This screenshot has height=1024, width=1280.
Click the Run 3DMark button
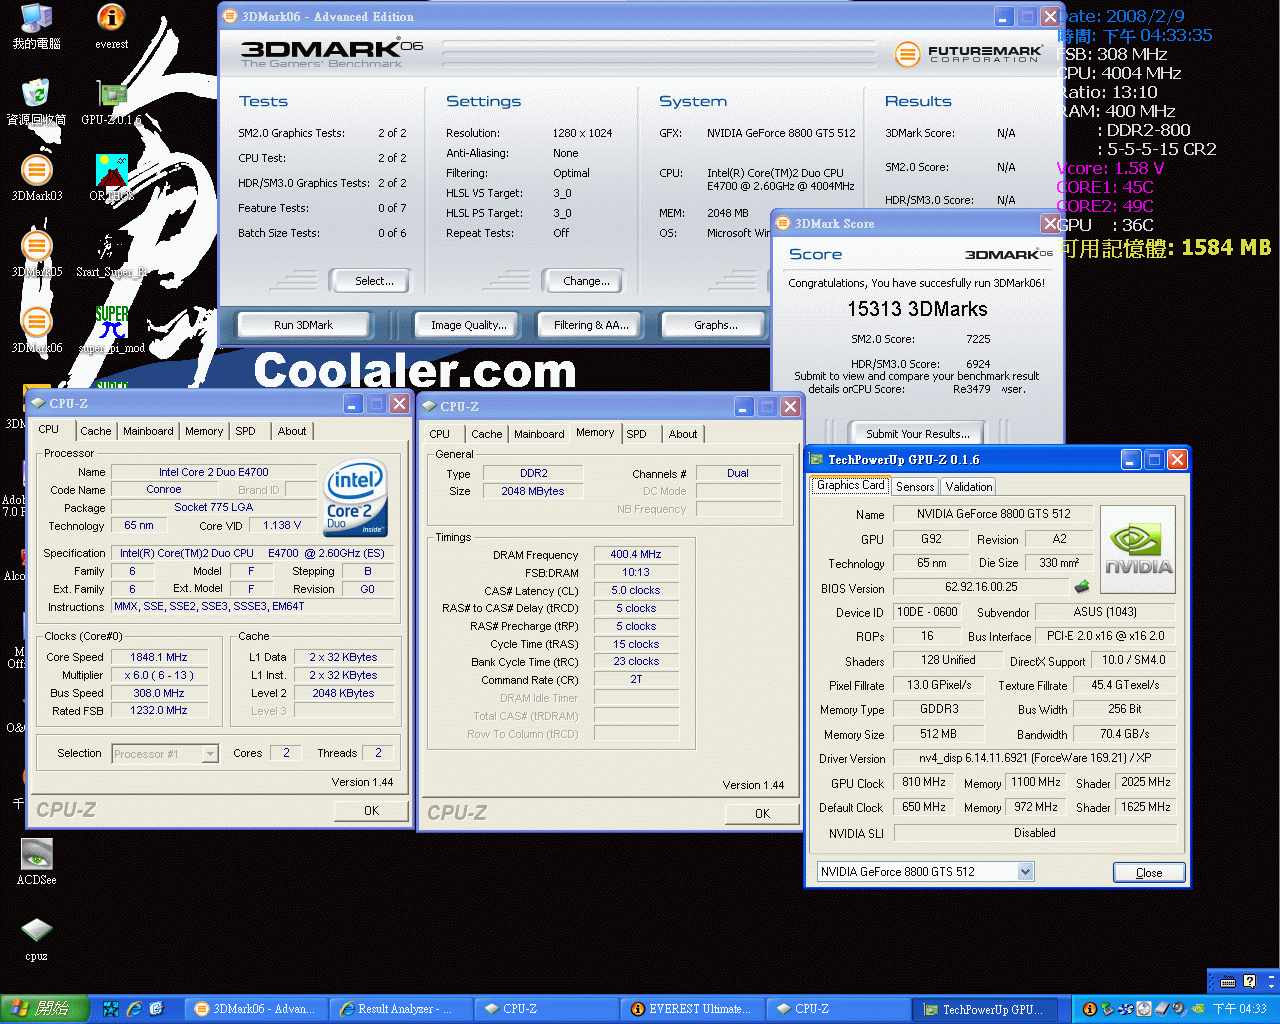[303, 325]
